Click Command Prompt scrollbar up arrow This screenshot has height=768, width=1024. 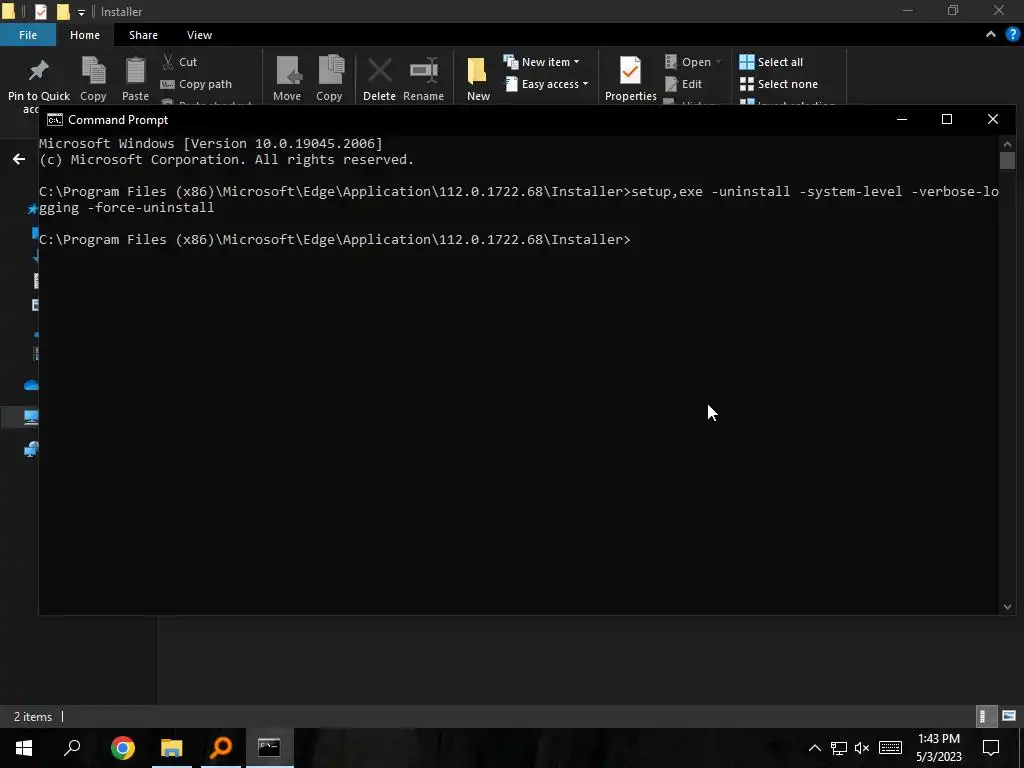(x=1007, y=144)
